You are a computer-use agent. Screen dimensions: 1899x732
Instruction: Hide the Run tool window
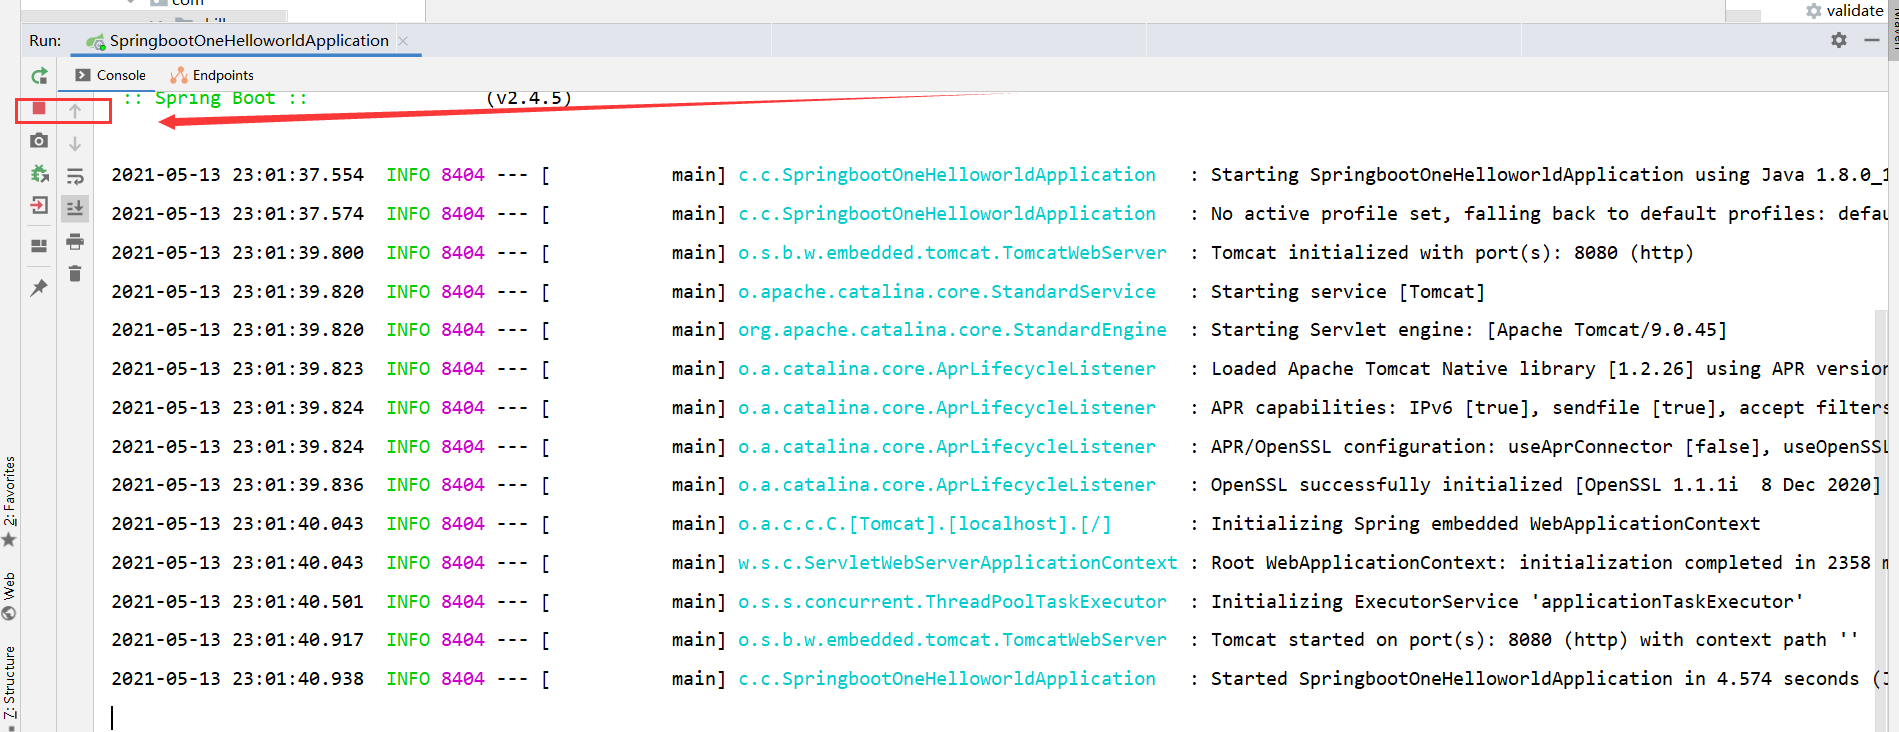[x=1871, y=40]
